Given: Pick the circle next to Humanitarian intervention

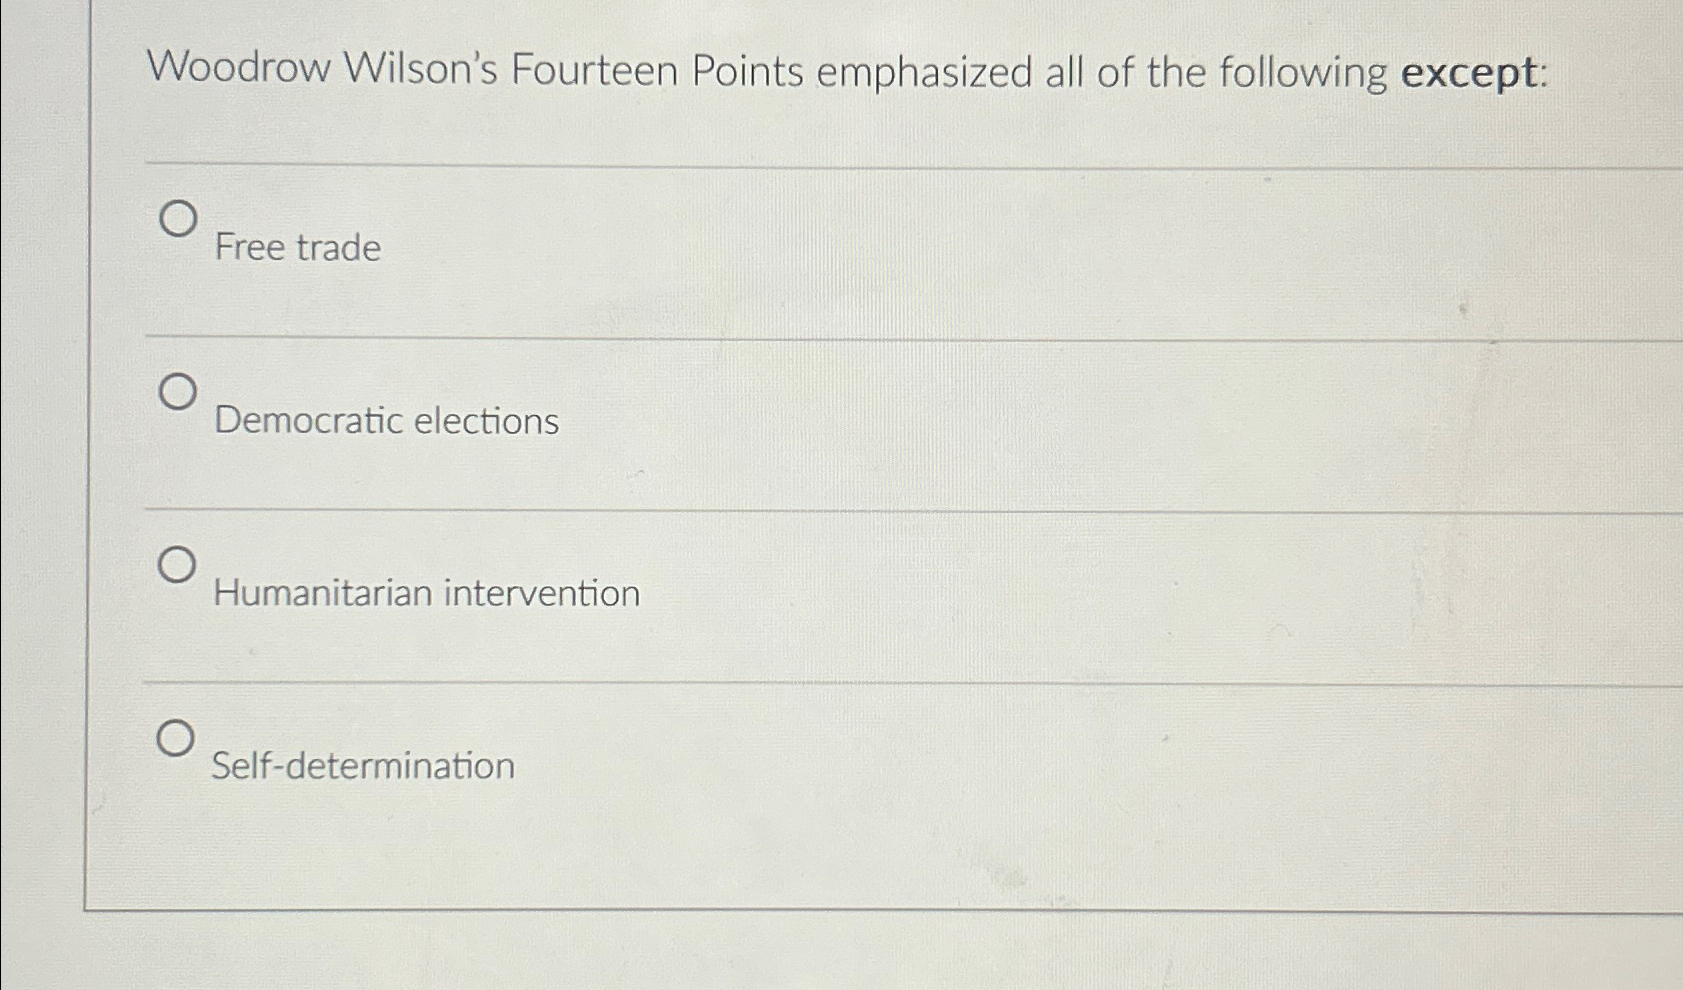Looking at the screenshot, I should click(x=178, y=565).
